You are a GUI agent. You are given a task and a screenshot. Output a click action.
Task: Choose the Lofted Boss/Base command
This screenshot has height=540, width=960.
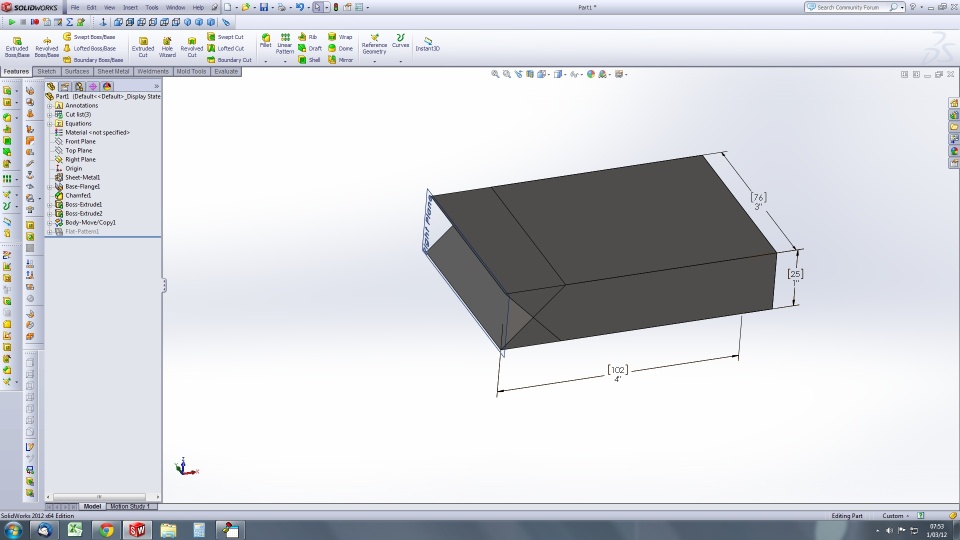click(89, 48)
